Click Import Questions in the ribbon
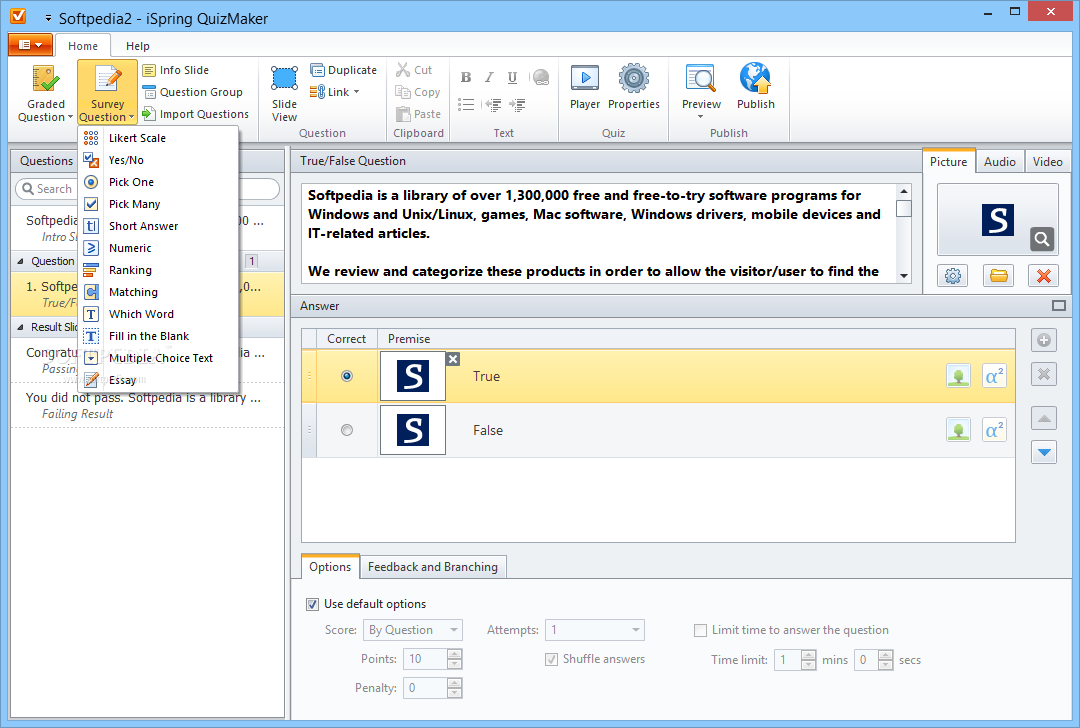Viewport: 1080px width, 728px height. (x=196, y=114)
